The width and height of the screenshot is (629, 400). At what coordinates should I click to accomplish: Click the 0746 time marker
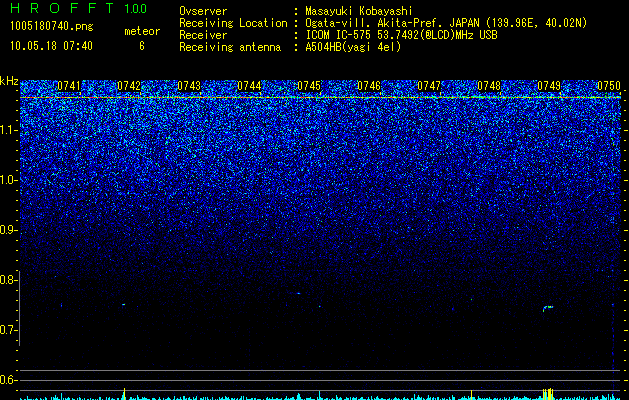369,86
